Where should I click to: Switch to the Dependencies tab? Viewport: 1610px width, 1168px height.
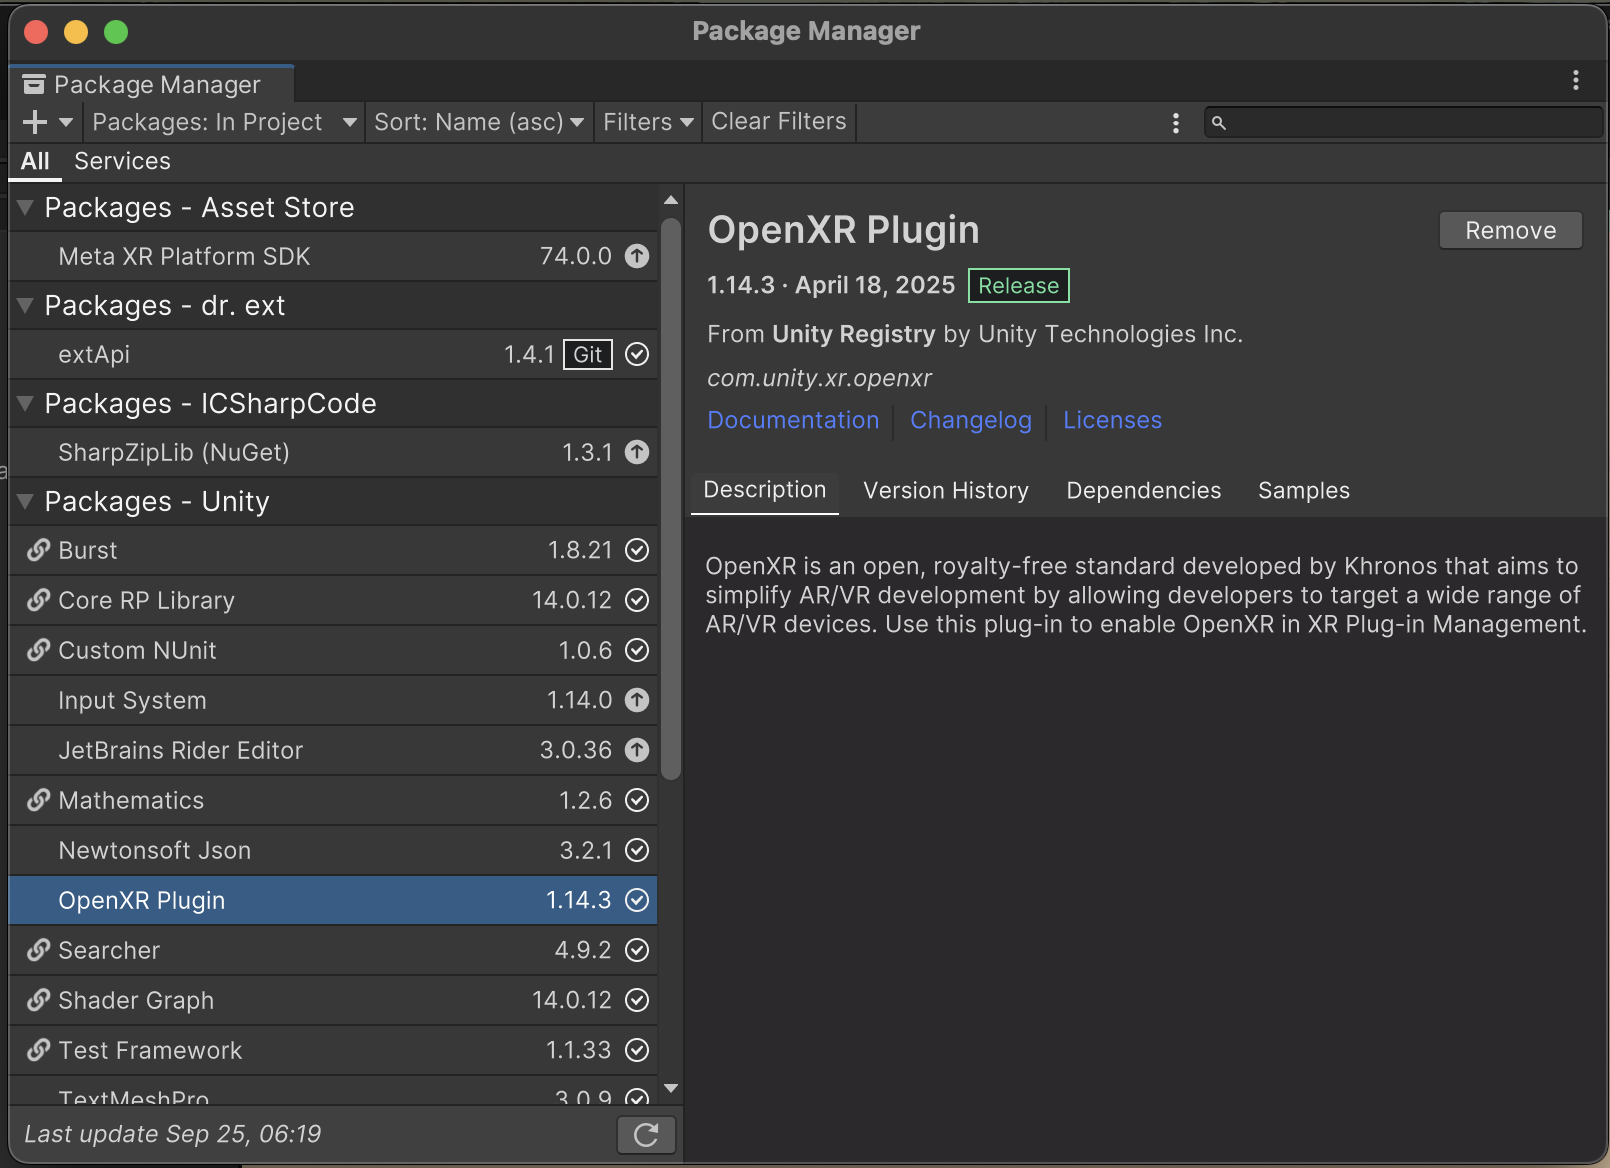point(1144,491)
